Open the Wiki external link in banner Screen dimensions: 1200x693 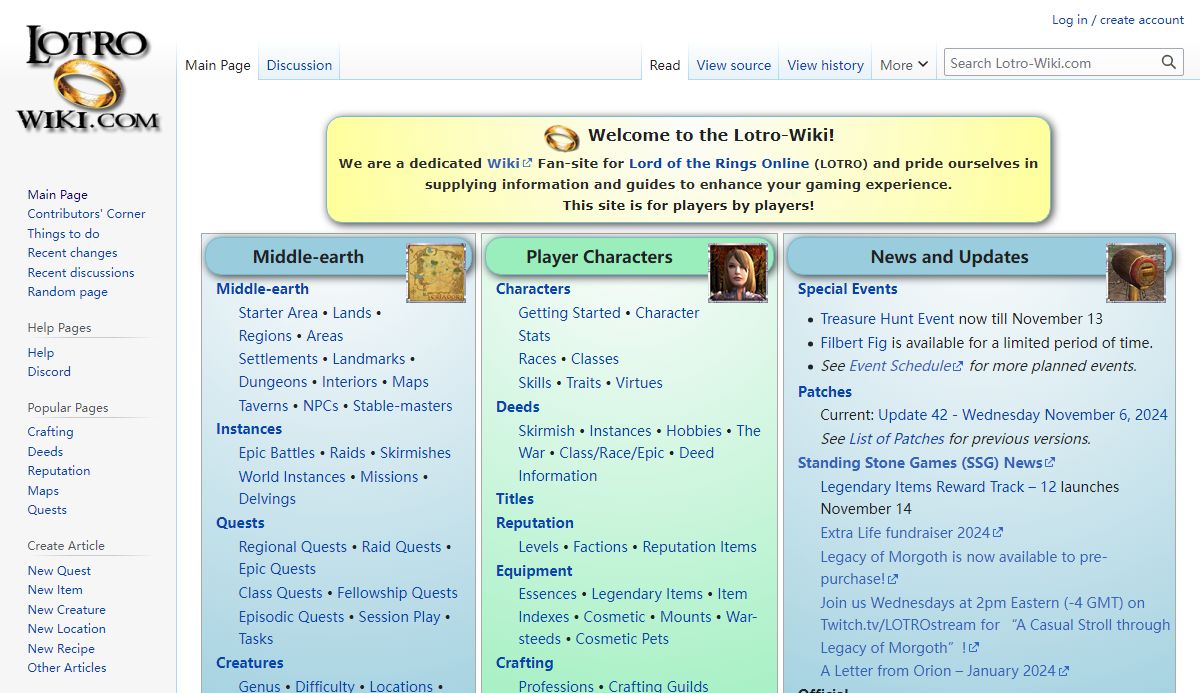pyautogui.click(x=509, y=163)
